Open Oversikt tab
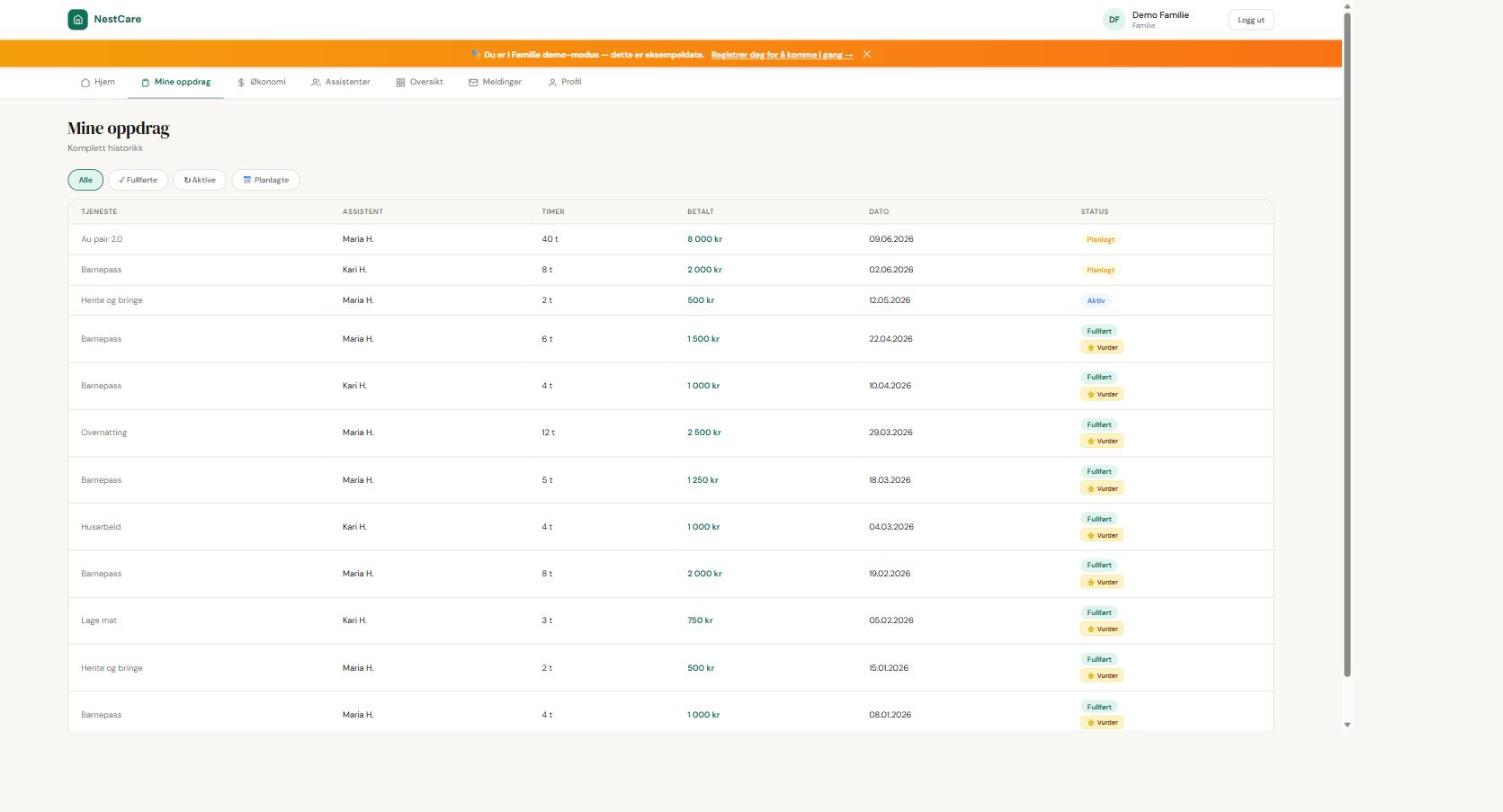The image size is (1503, 812). pyautogui.click(x=420, y=82)
